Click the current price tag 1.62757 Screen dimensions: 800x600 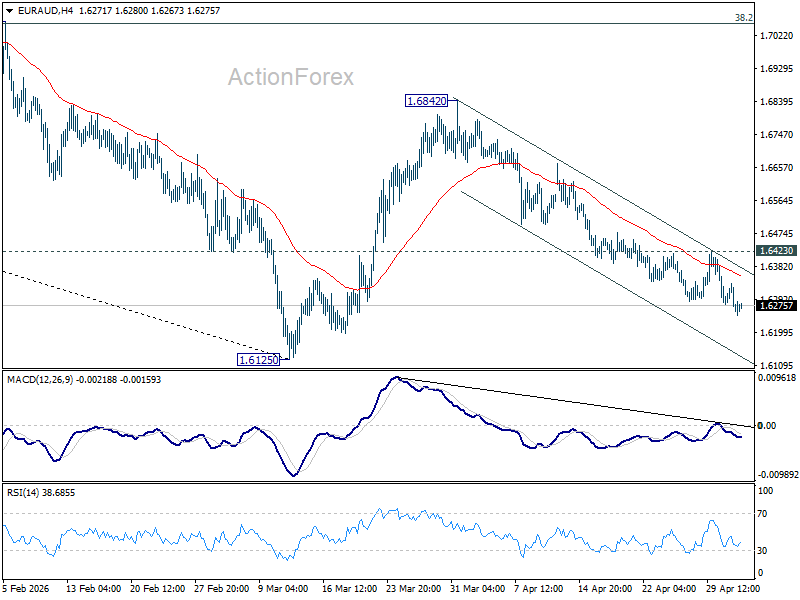[x=777, y=306]
